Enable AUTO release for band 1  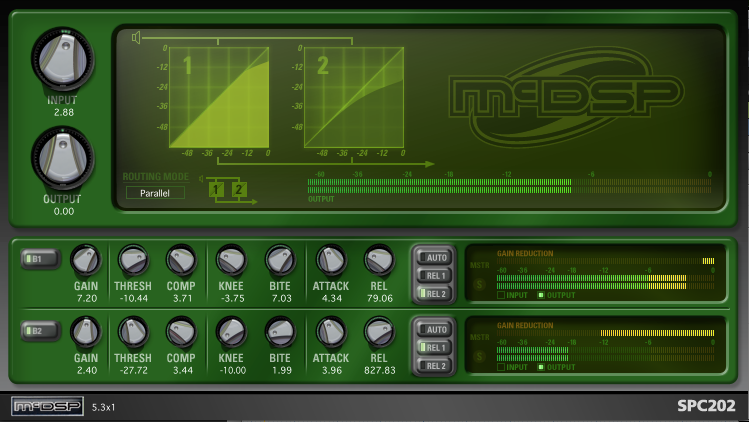pos(434,258)
